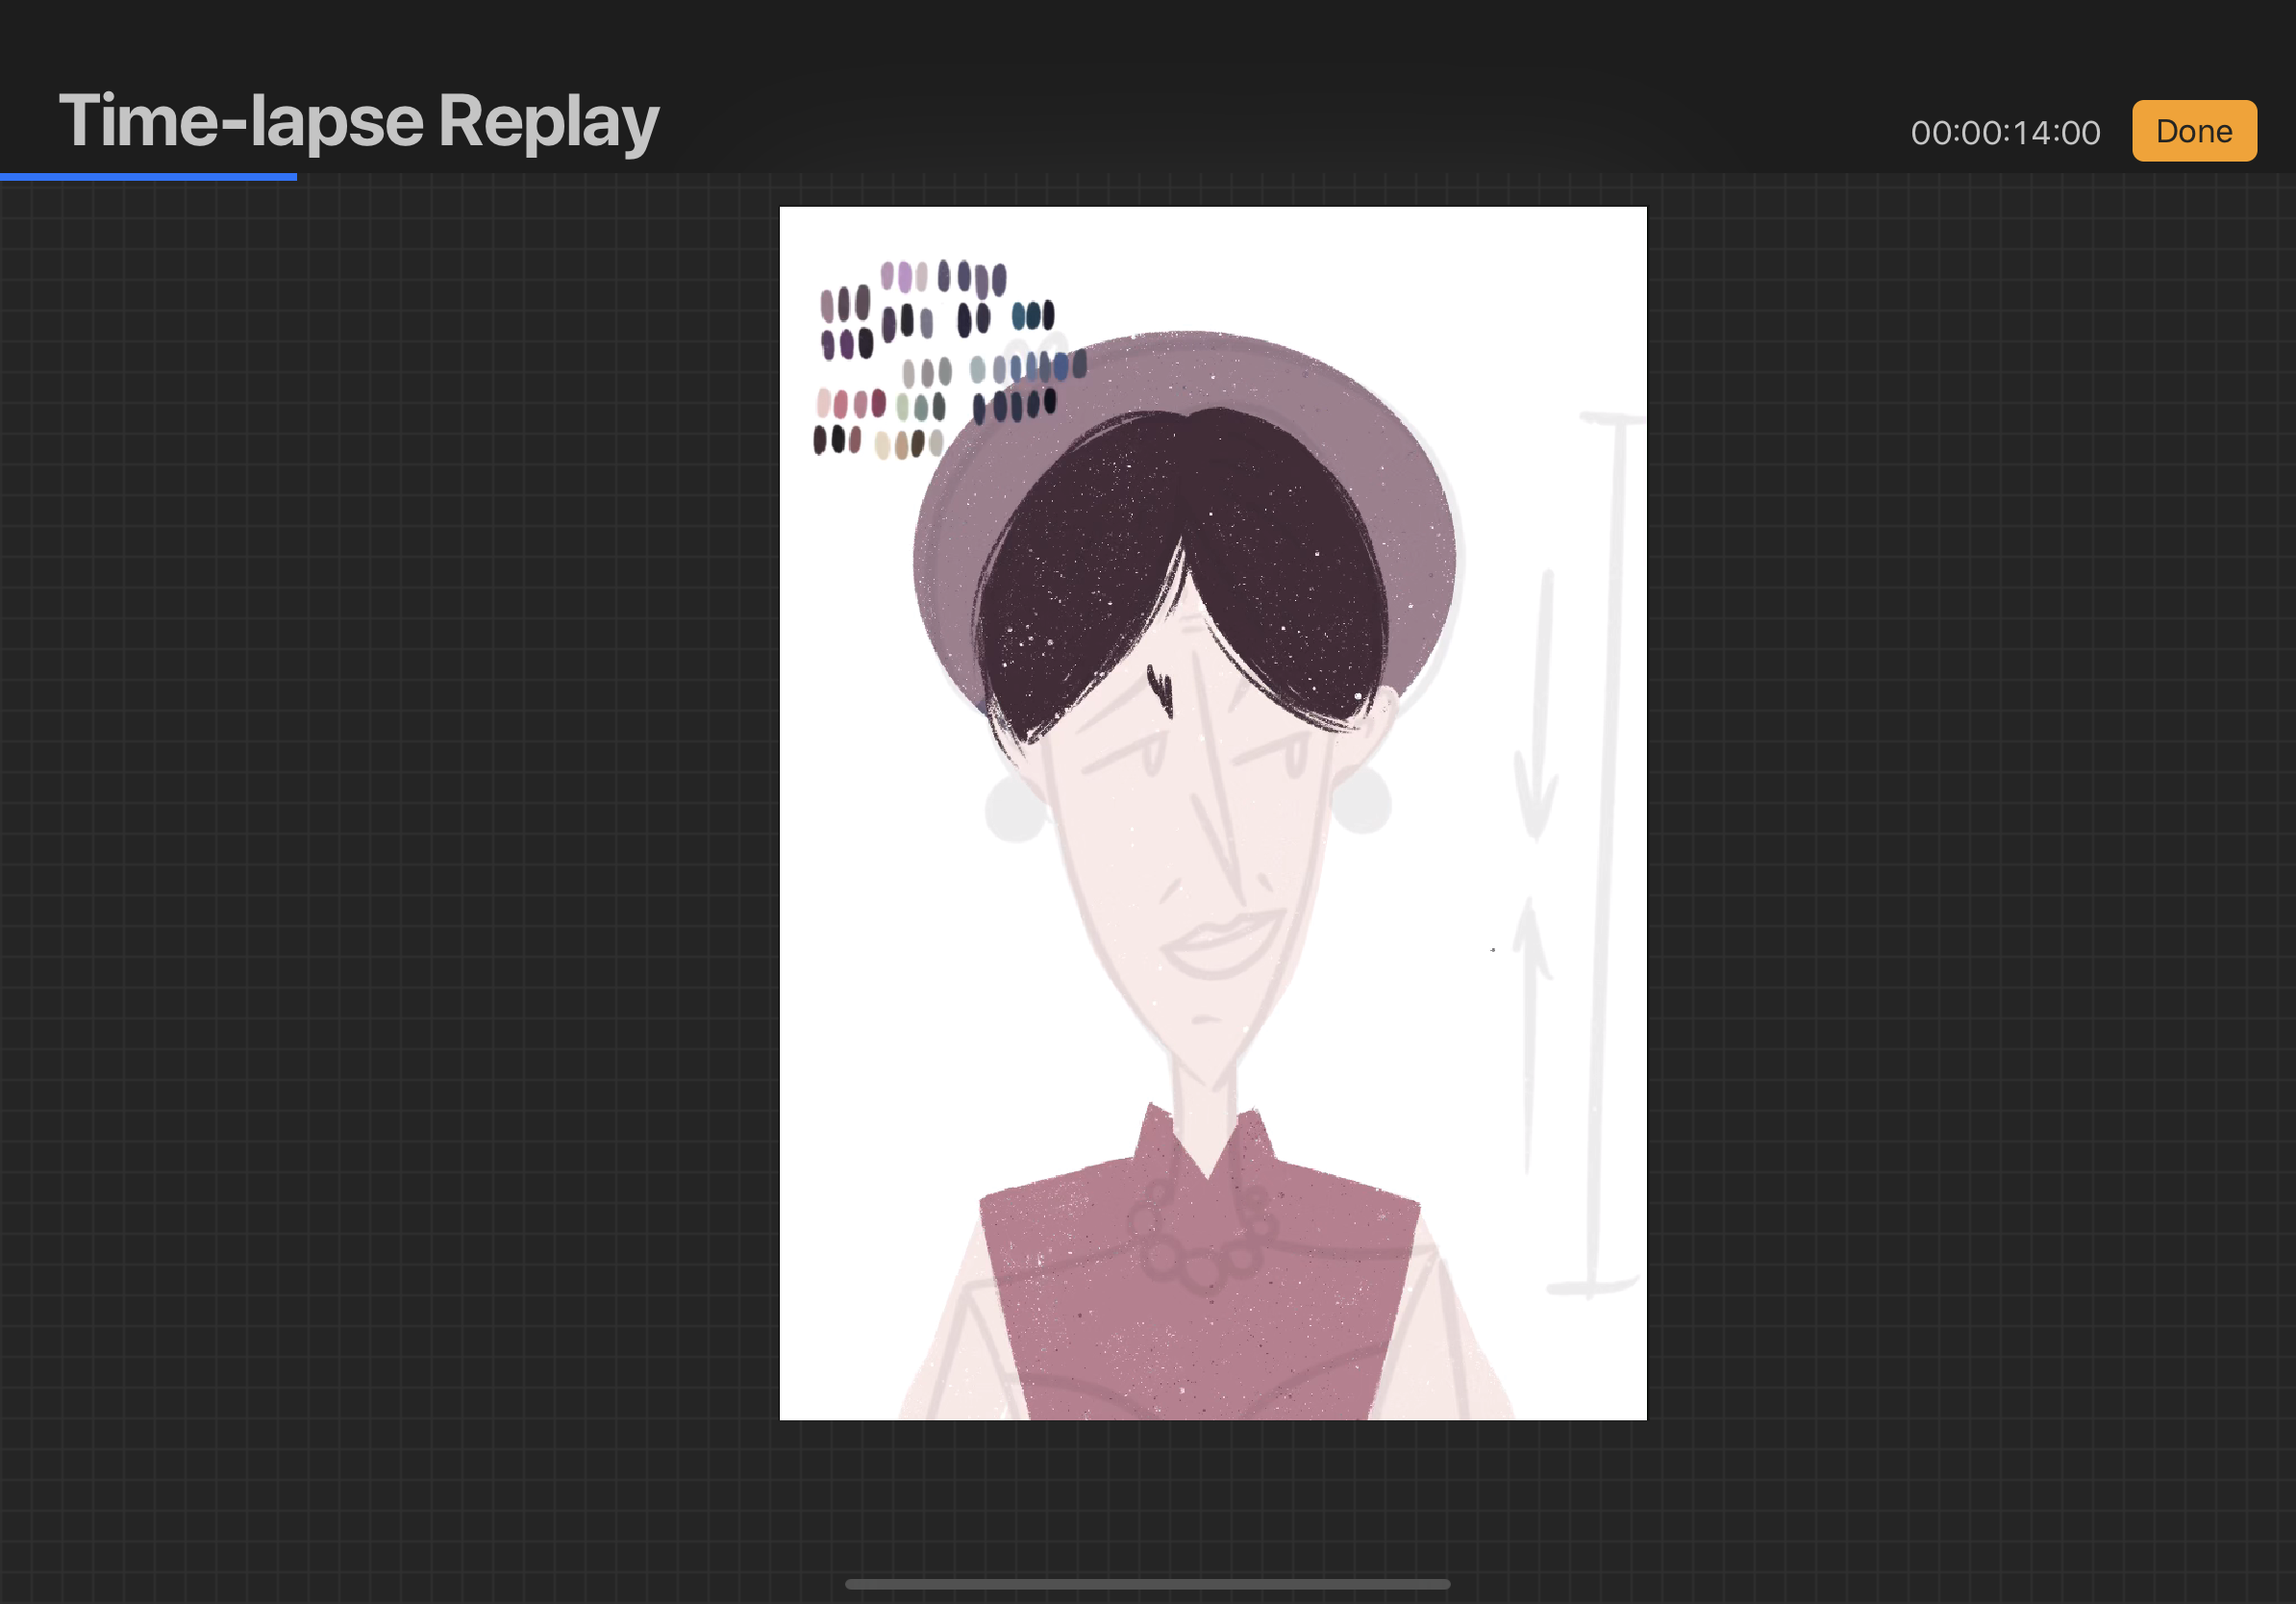Image resolution: width=2296 pixels, height=1604 pixels.
Task: Tap the orange Done button
Action: click(x=2194, y=131)
